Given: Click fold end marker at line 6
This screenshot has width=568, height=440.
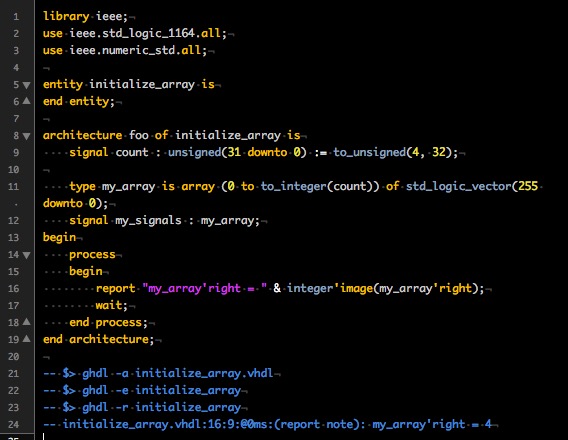Looking at the screenshot, I should pos(26,101).
